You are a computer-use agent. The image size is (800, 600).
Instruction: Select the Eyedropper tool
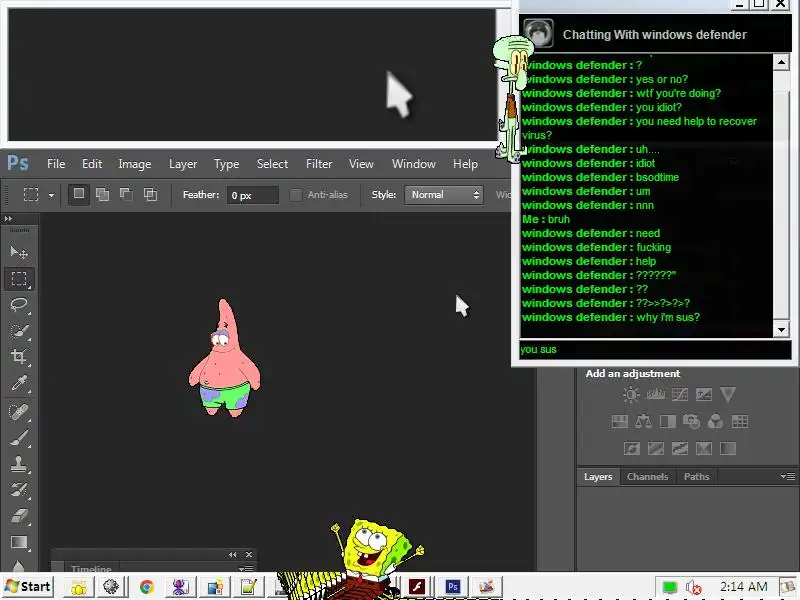click(19, 383)
